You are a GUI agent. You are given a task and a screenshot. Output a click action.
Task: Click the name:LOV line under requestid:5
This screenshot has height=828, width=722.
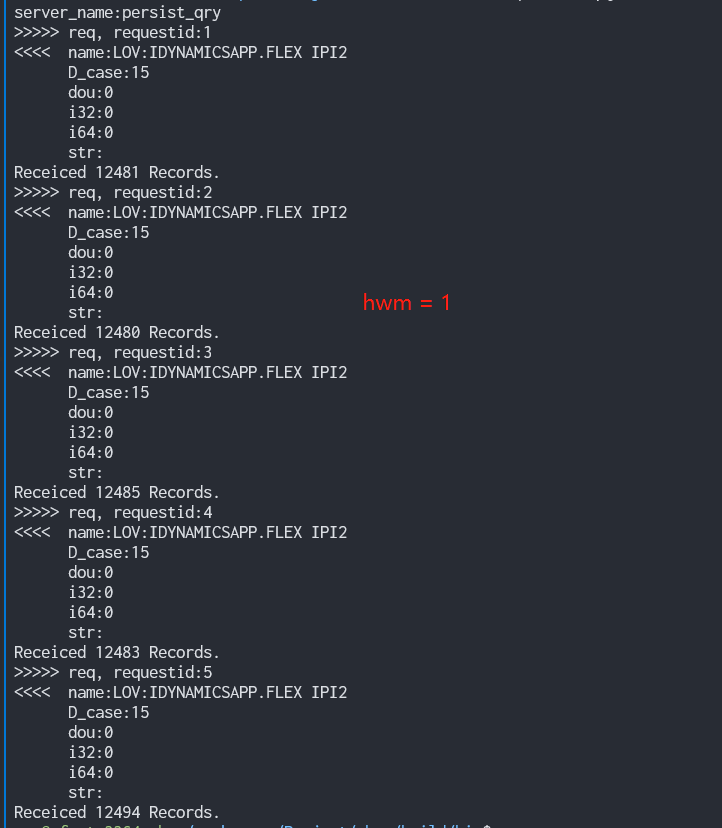[207, 692]
